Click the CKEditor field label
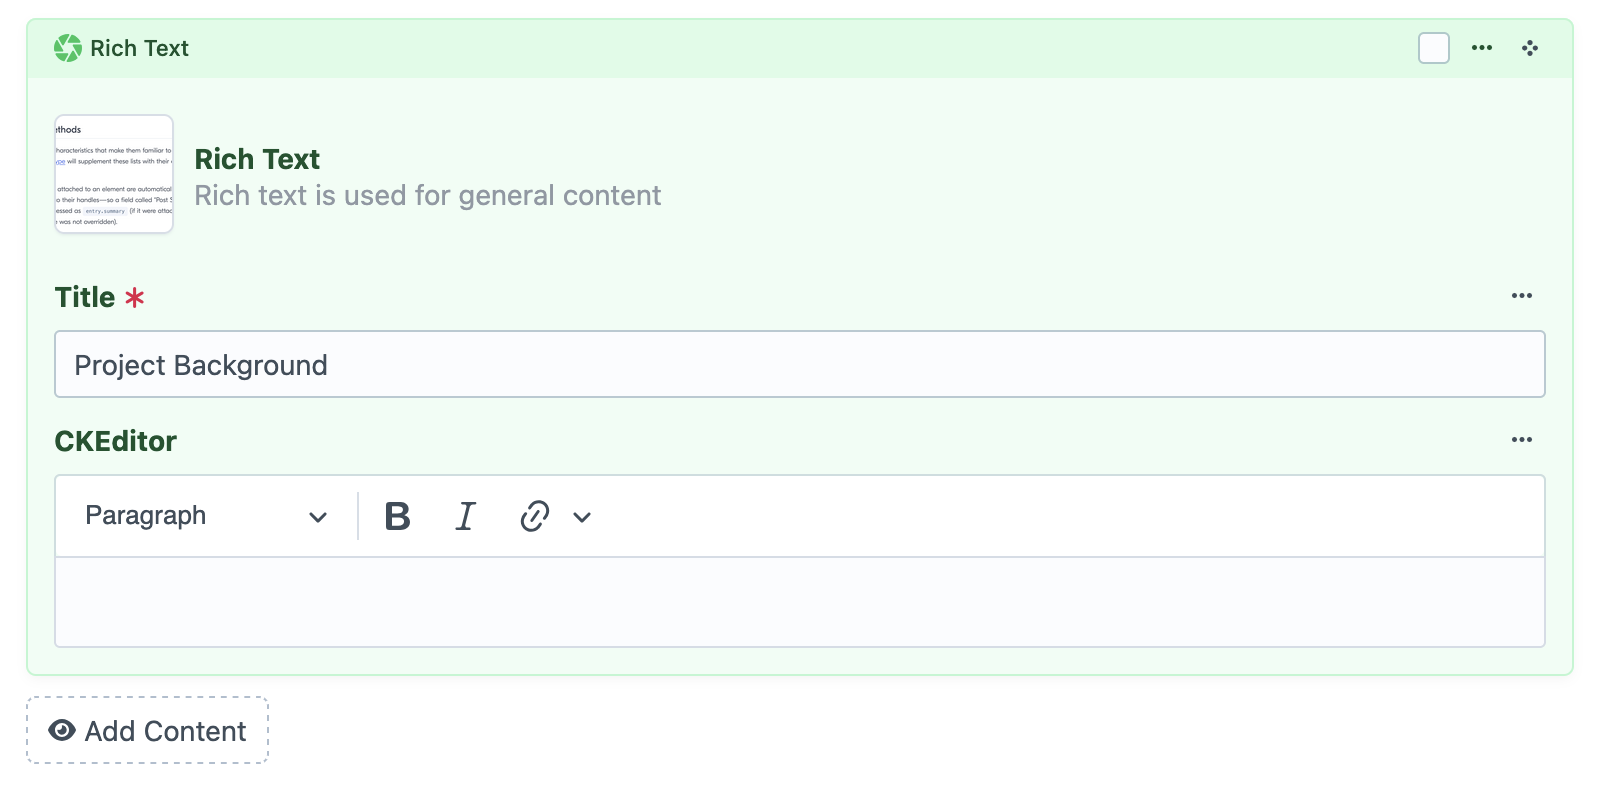The height and width of the screenshot is (791, 1600). 115,441
